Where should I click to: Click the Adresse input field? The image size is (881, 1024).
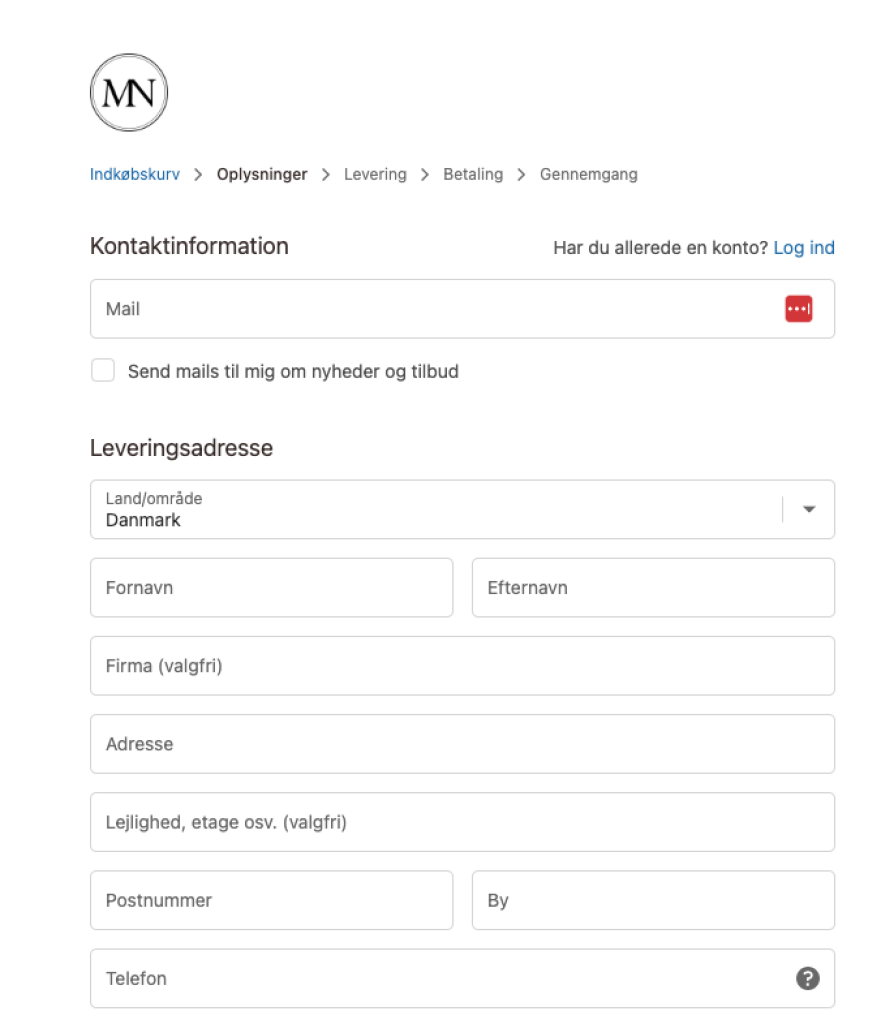pyautogui.click(x=462, y=744)
